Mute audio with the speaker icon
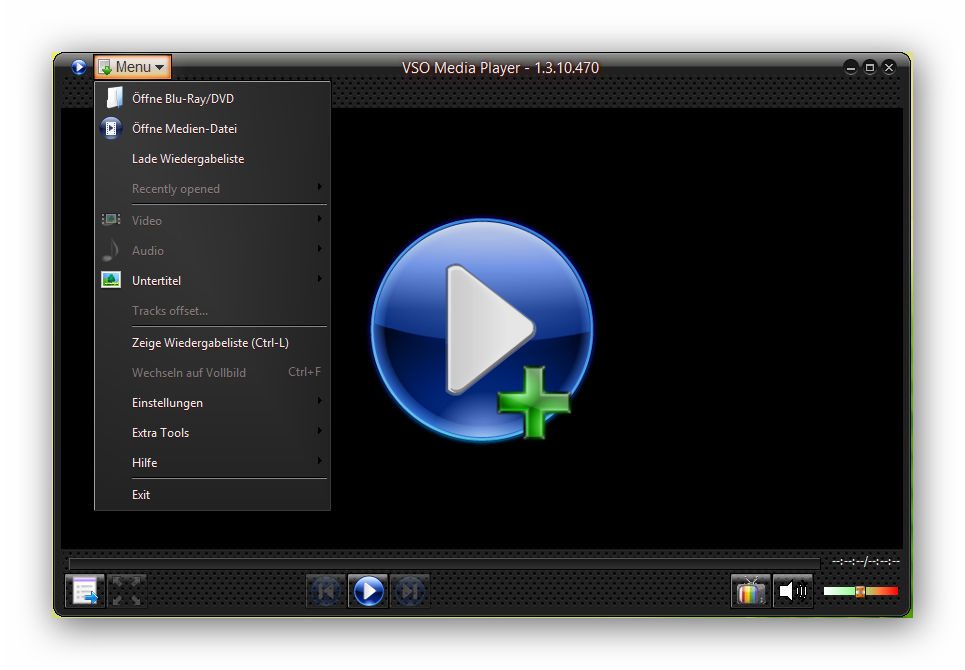 pyautogui.click(x=793, y=591)
